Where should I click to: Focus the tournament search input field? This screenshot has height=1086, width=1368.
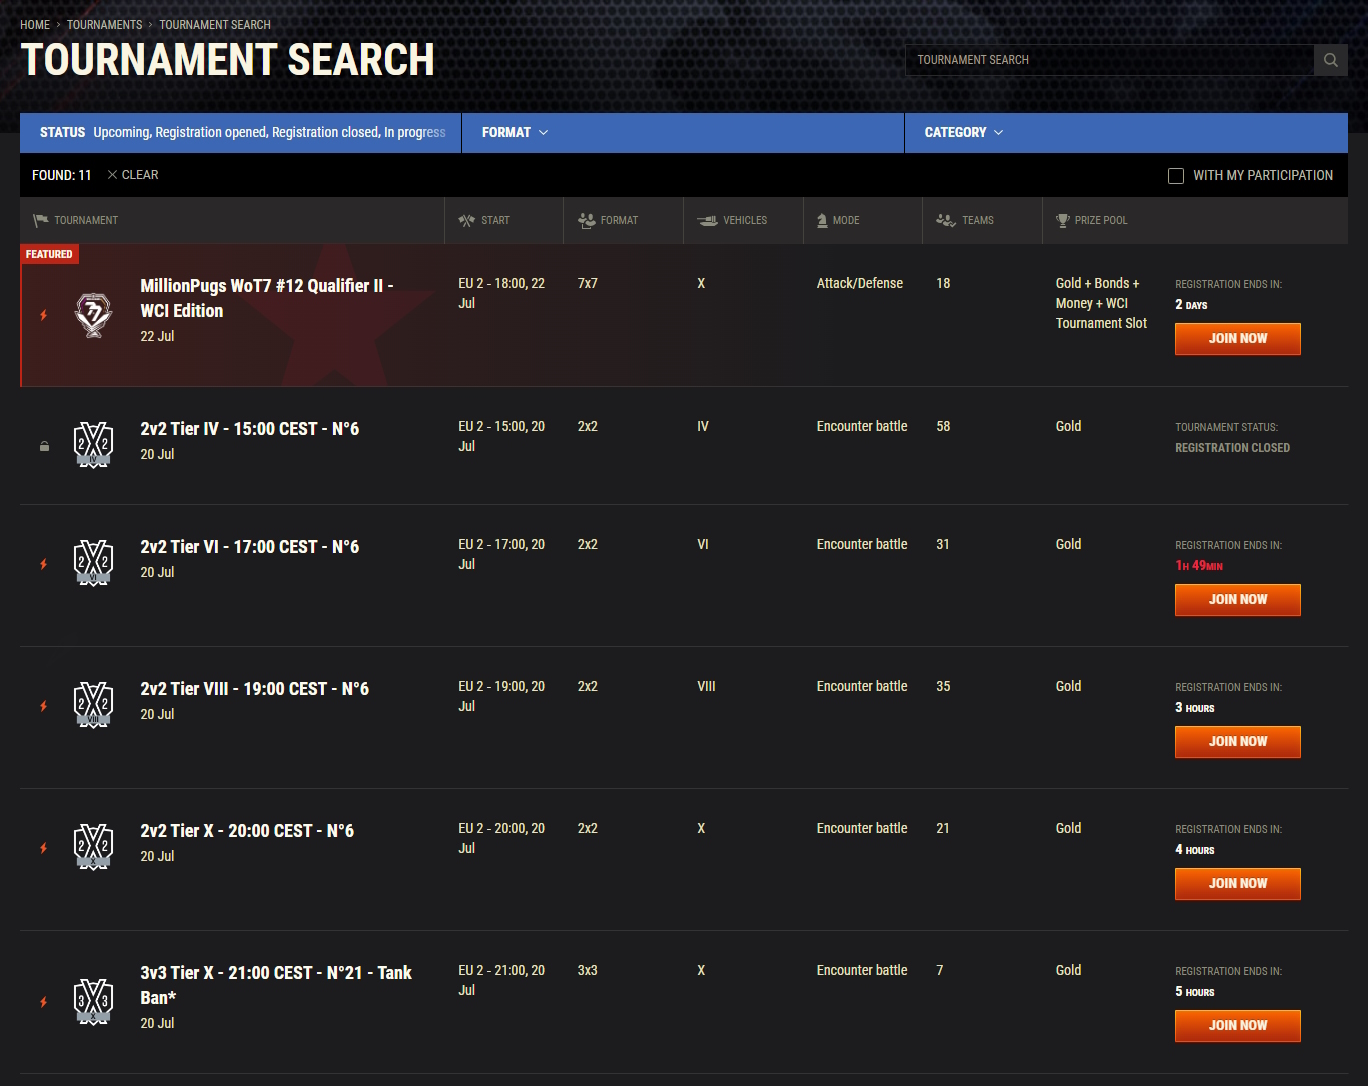1110,60
